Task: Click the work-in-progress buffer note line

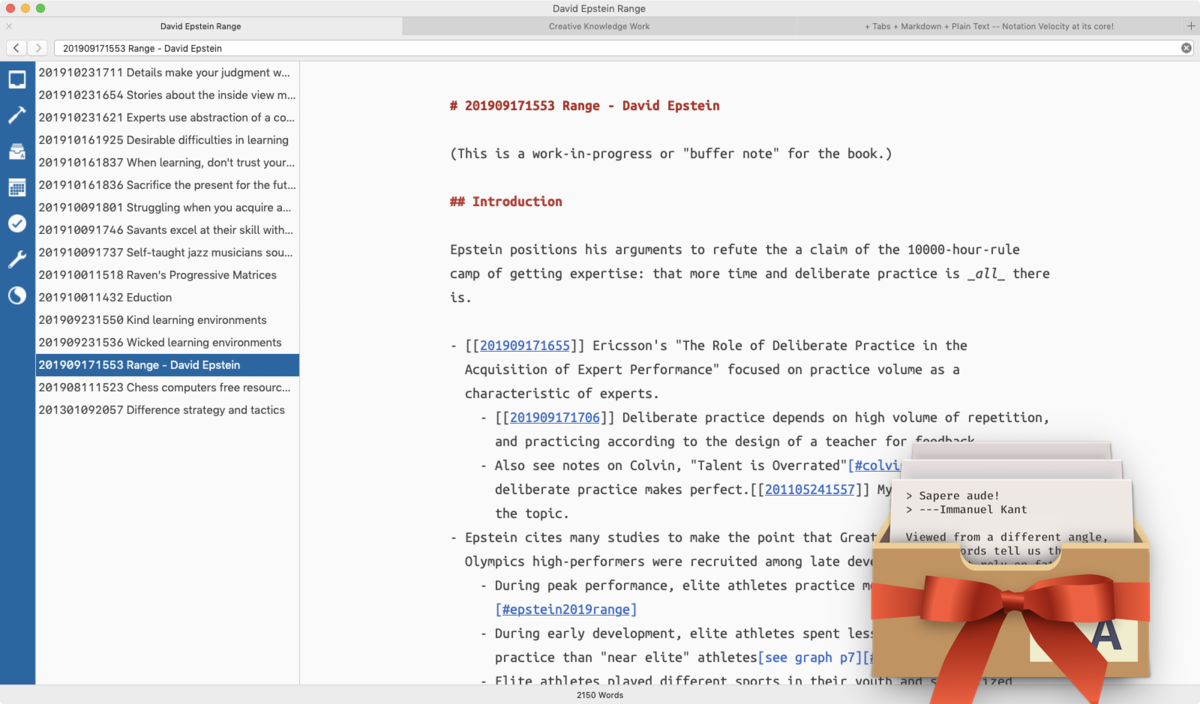Action: click(x=671, y=154)
